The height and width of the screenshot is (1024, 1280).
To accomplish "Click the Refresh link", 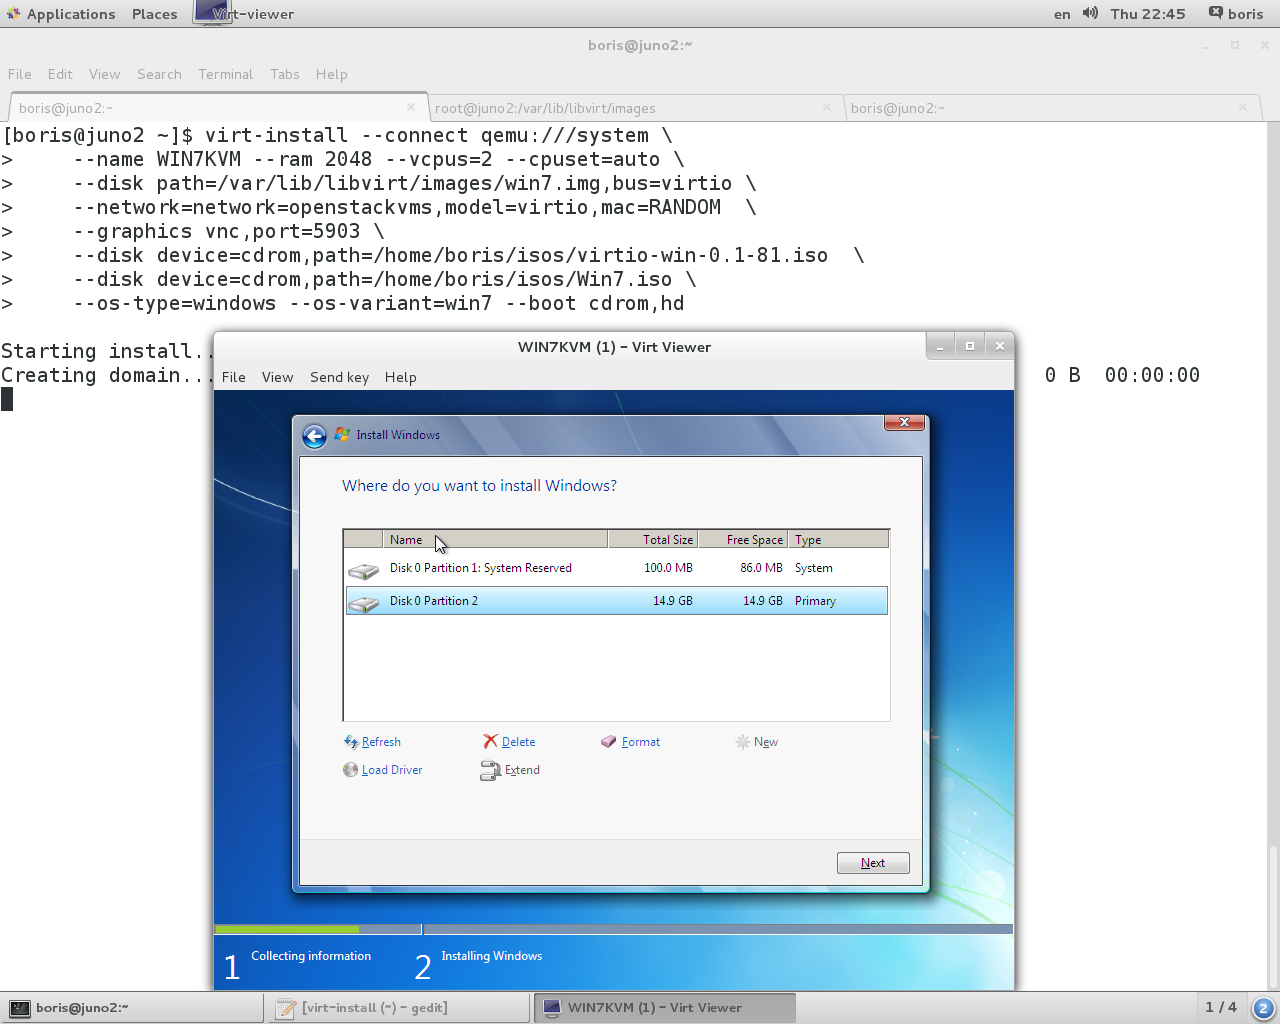I will [x=381, y=742].
